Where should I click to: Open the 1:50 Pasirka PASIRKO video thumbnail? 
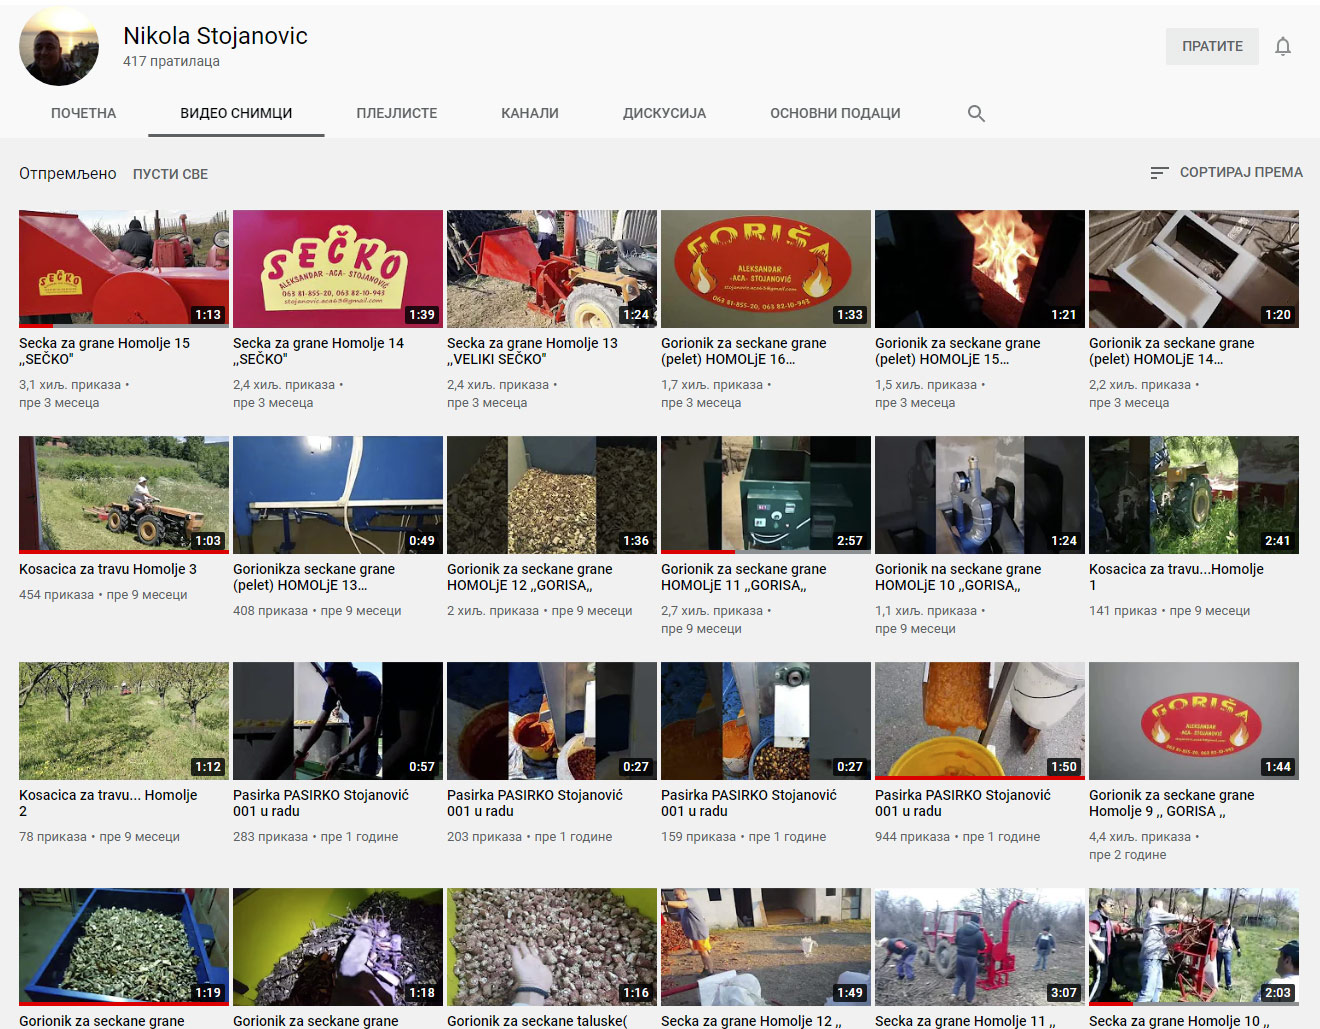coord(980,721)
